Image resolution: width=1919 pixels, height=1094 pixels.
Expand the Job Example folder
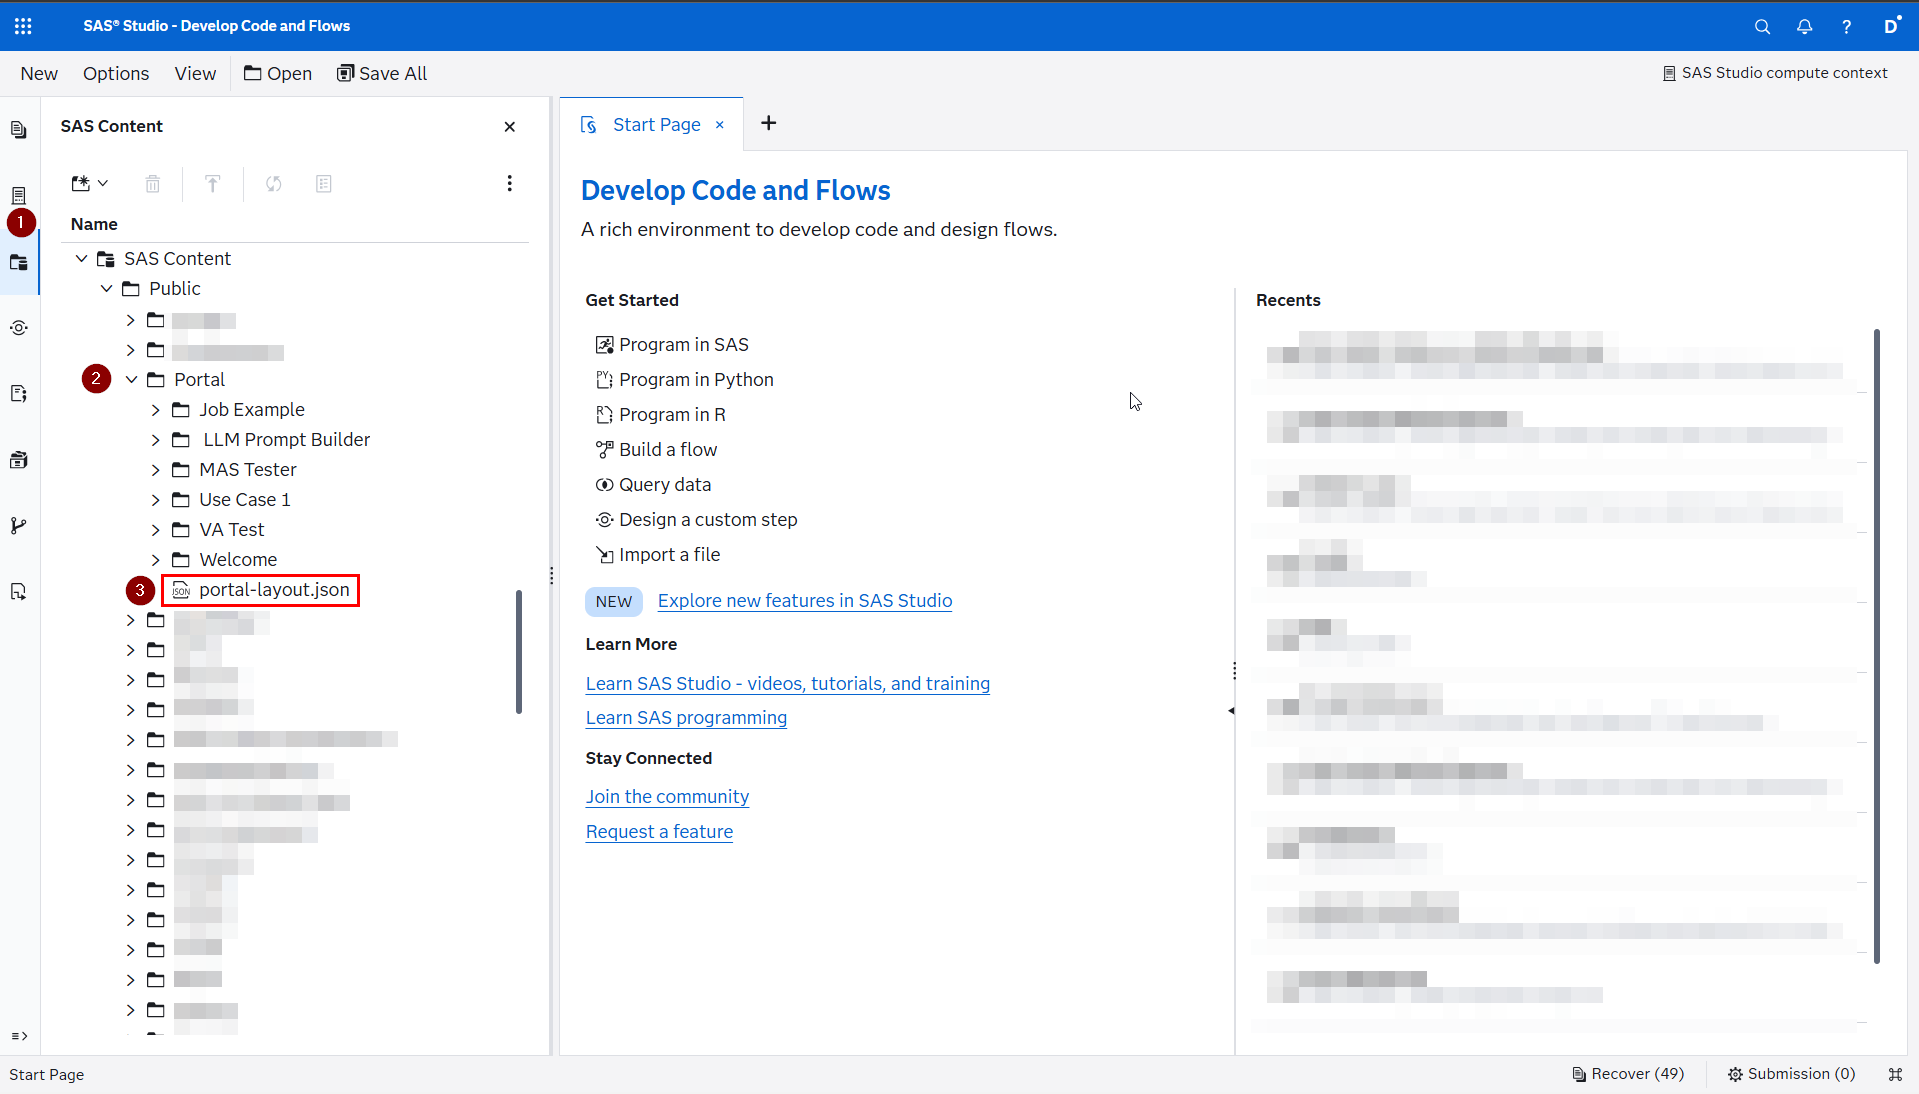(156, 410)
